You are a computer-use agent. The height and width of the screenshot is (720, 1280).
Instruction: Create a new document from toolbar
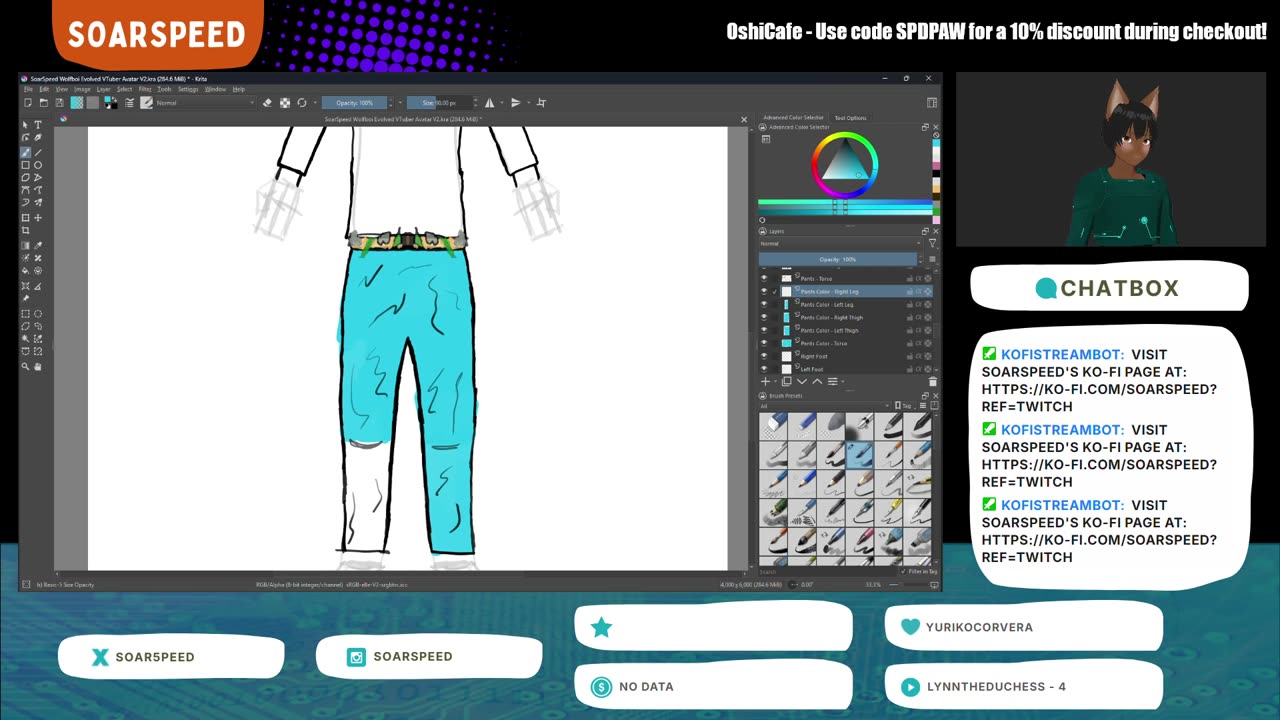27,103
